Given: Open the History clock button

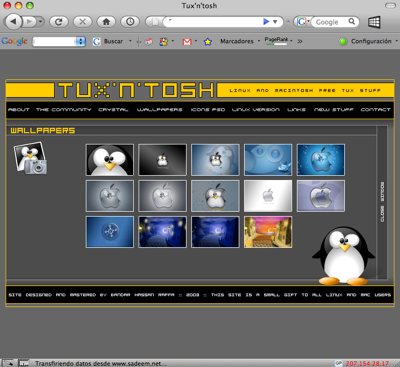Looking at the screenshot, I should [130, 22].
